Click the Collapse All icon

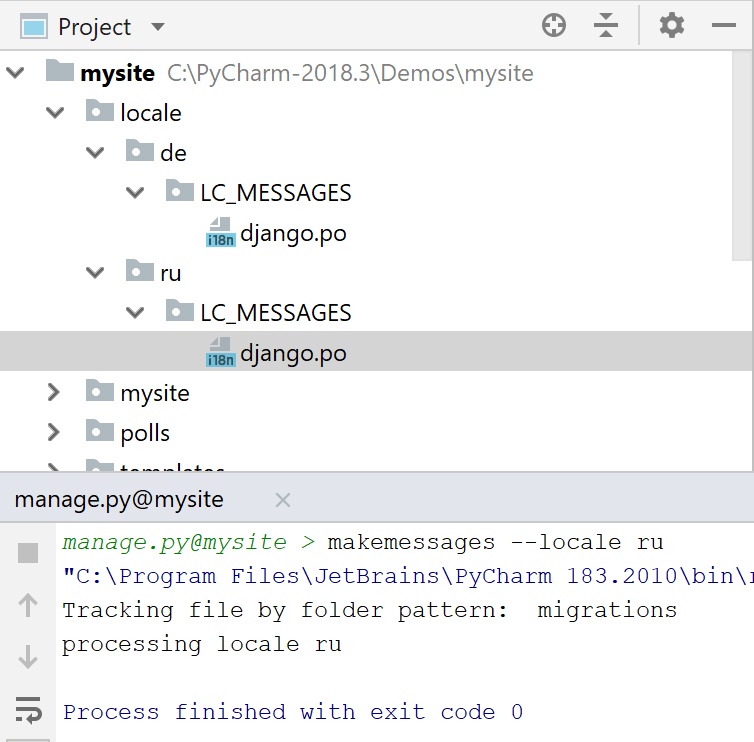click(x=606, y=25)
